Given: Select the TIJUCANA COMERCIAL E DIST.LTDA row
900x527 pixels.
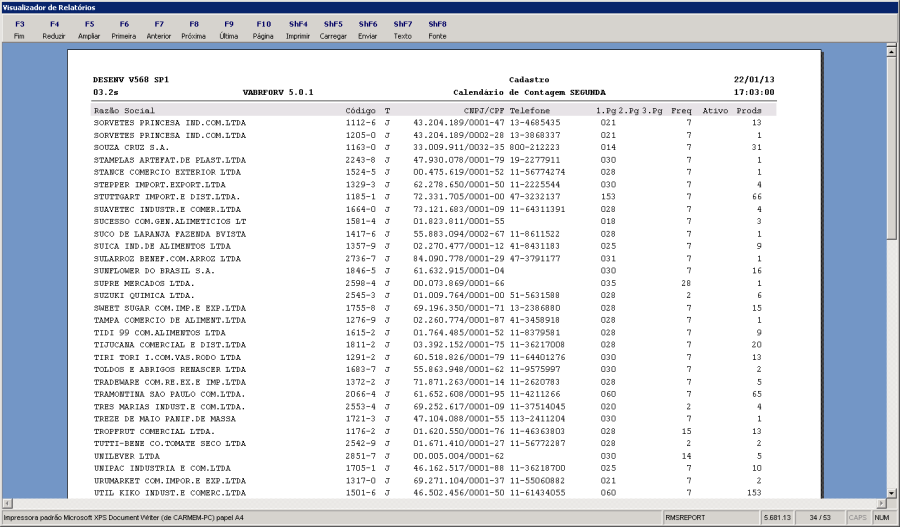Looking at the screenshot, I should click(x=428, y=345).
